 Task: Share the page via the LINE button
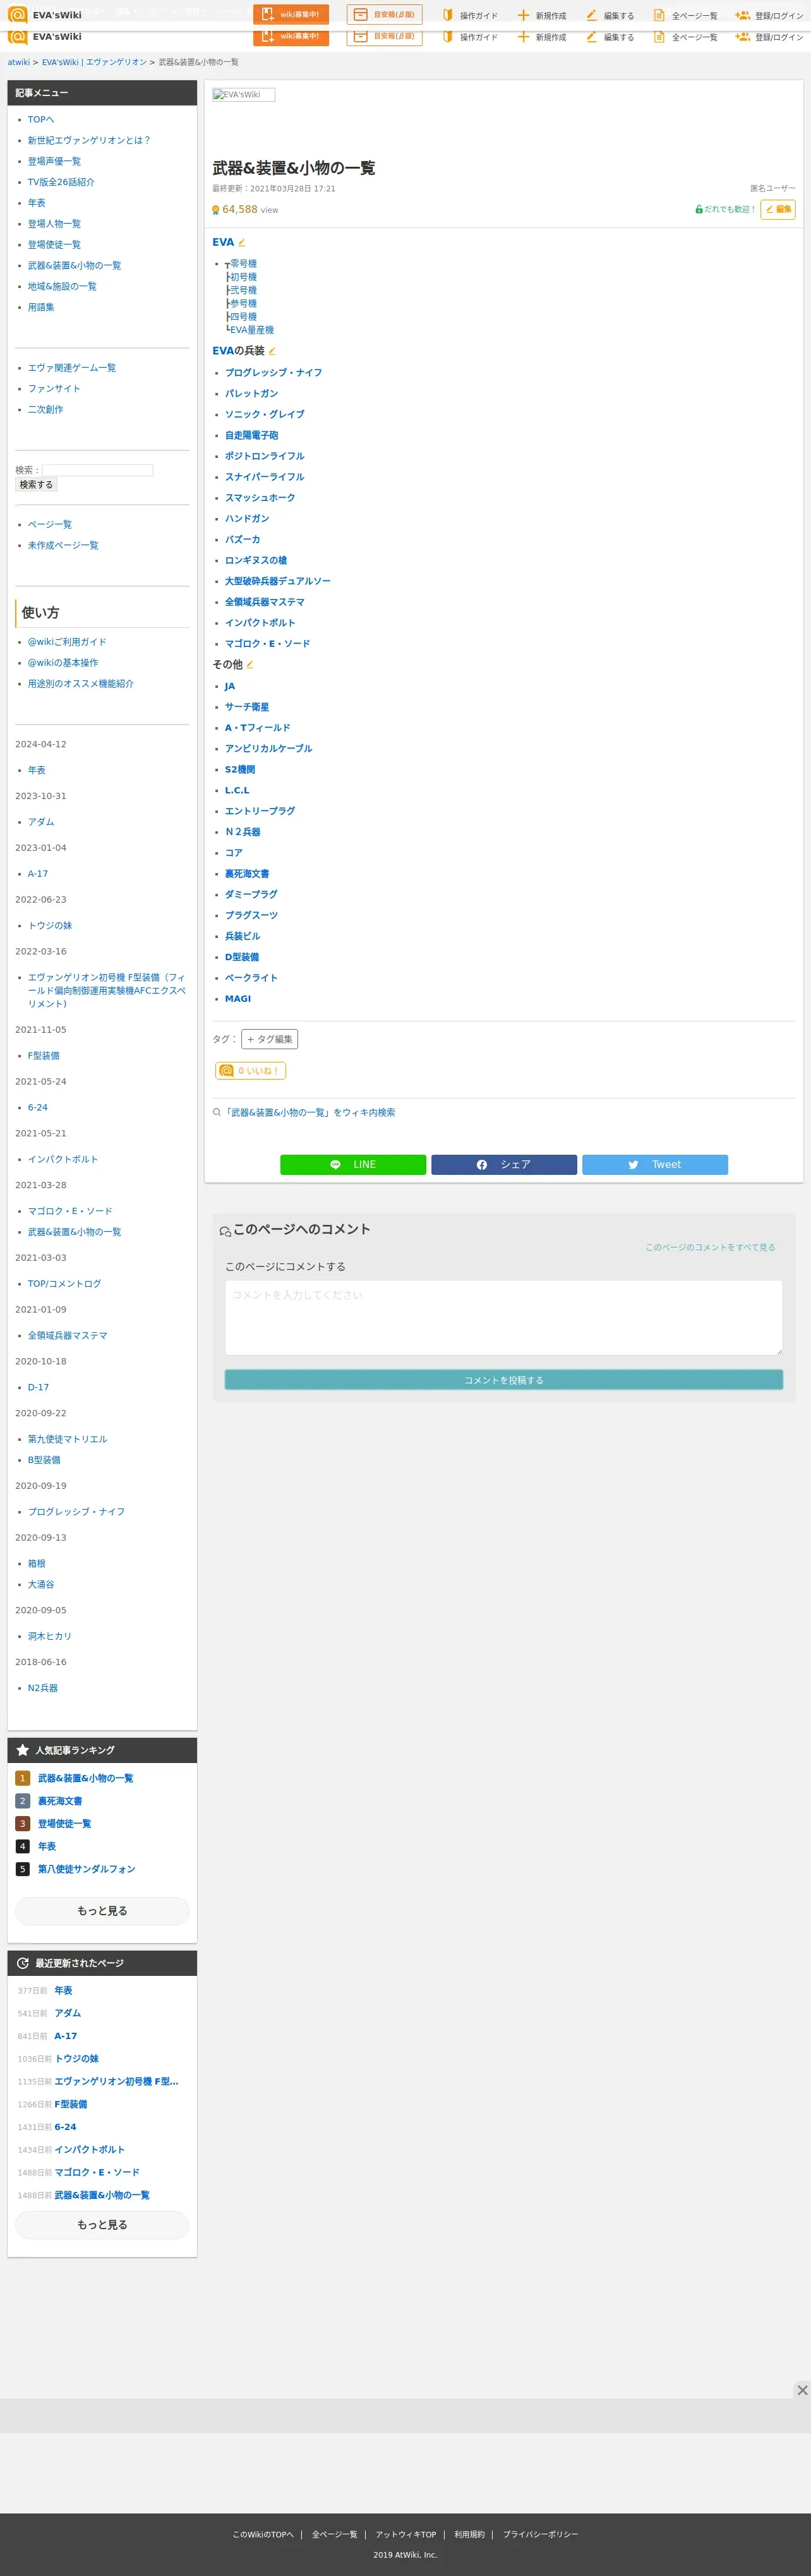(x=353, y=1165)
